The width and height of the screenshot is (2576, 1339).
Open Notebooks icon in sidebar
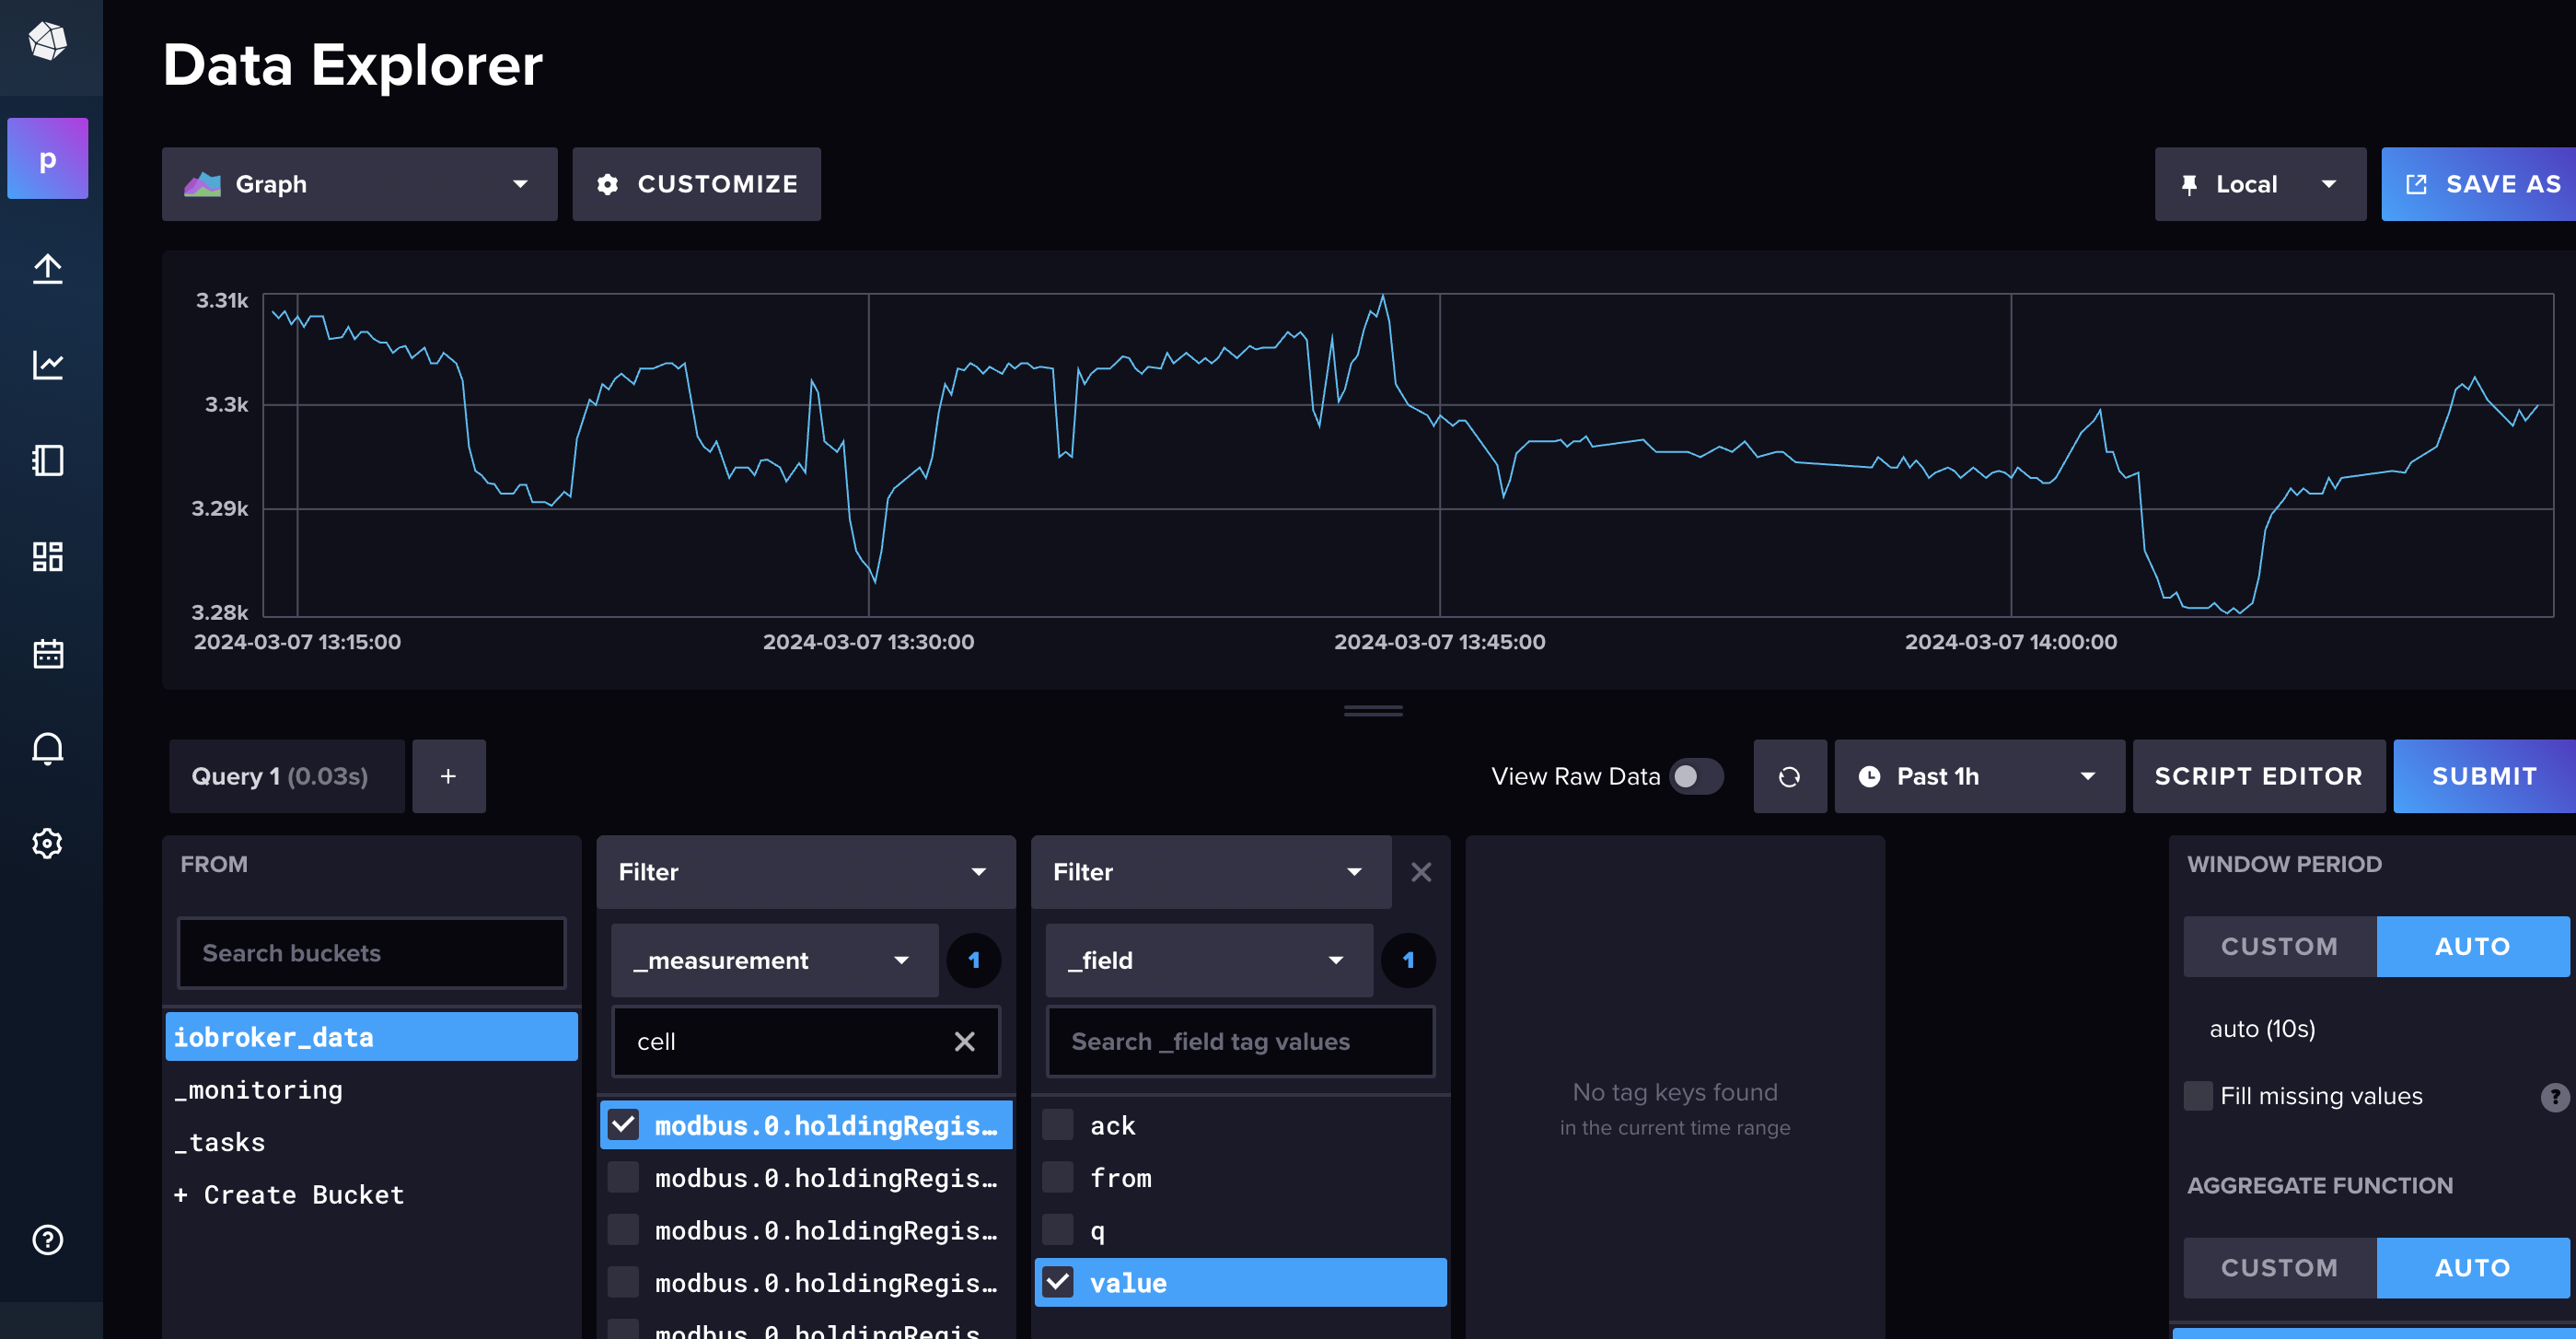pos(47,460)
